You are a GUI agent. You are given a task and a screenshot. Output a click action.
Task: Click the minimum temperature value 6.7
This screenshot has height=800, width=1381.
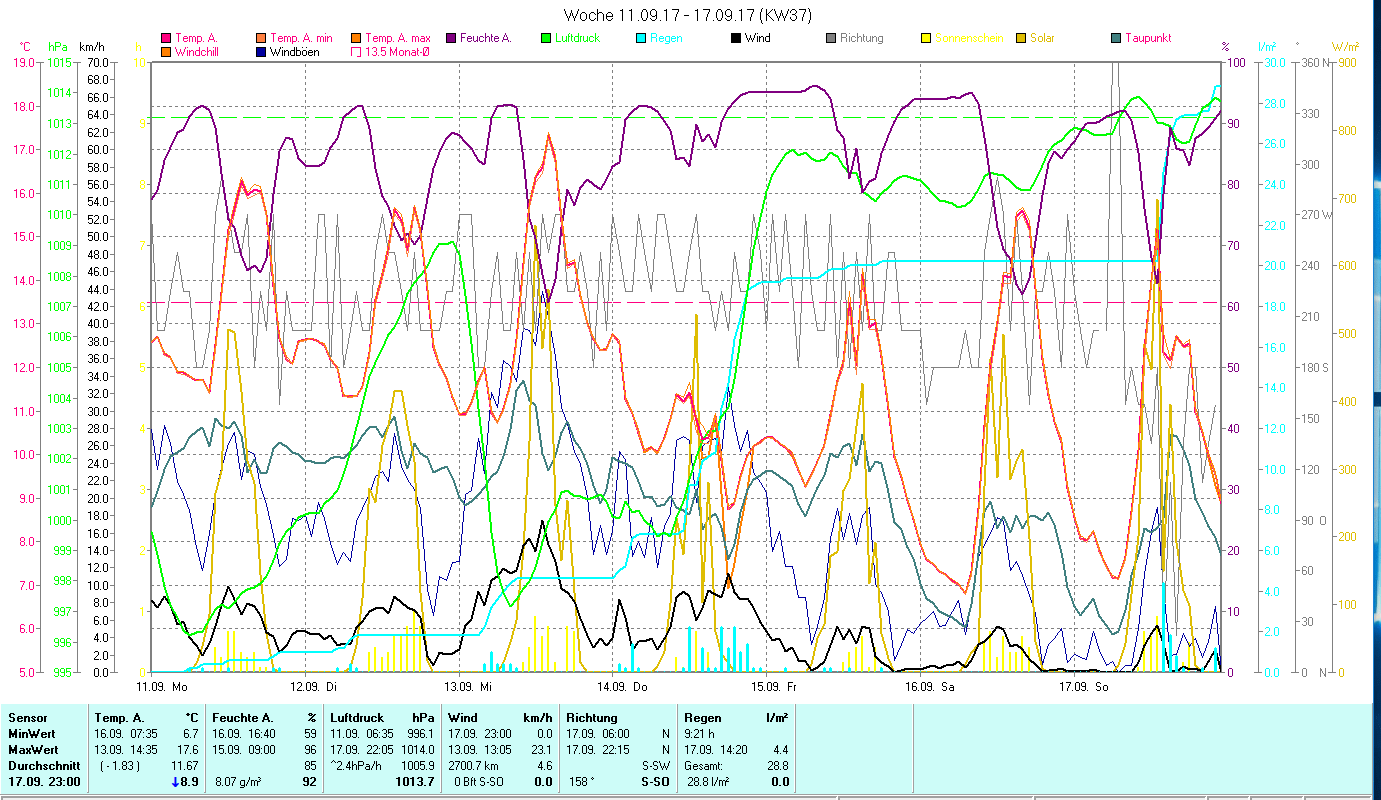click(191, 734)
